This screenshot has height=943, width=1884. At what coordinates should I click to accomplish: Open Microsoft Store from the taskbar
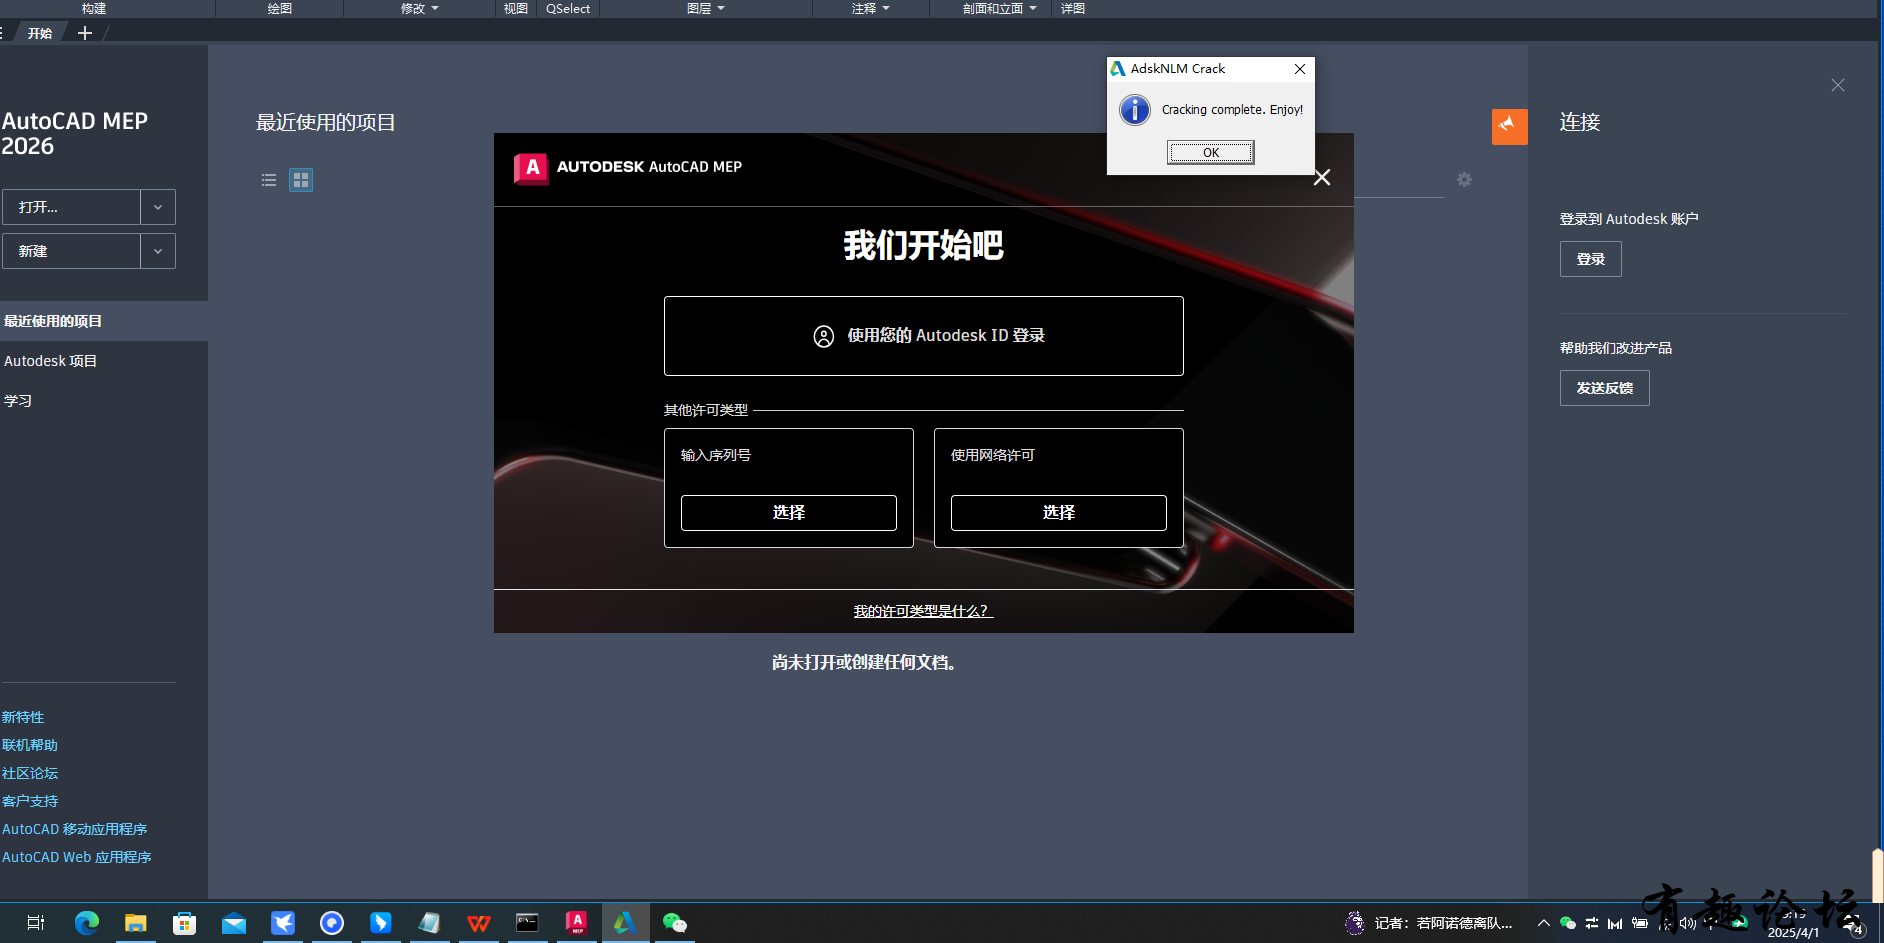(x=184, y=923)
